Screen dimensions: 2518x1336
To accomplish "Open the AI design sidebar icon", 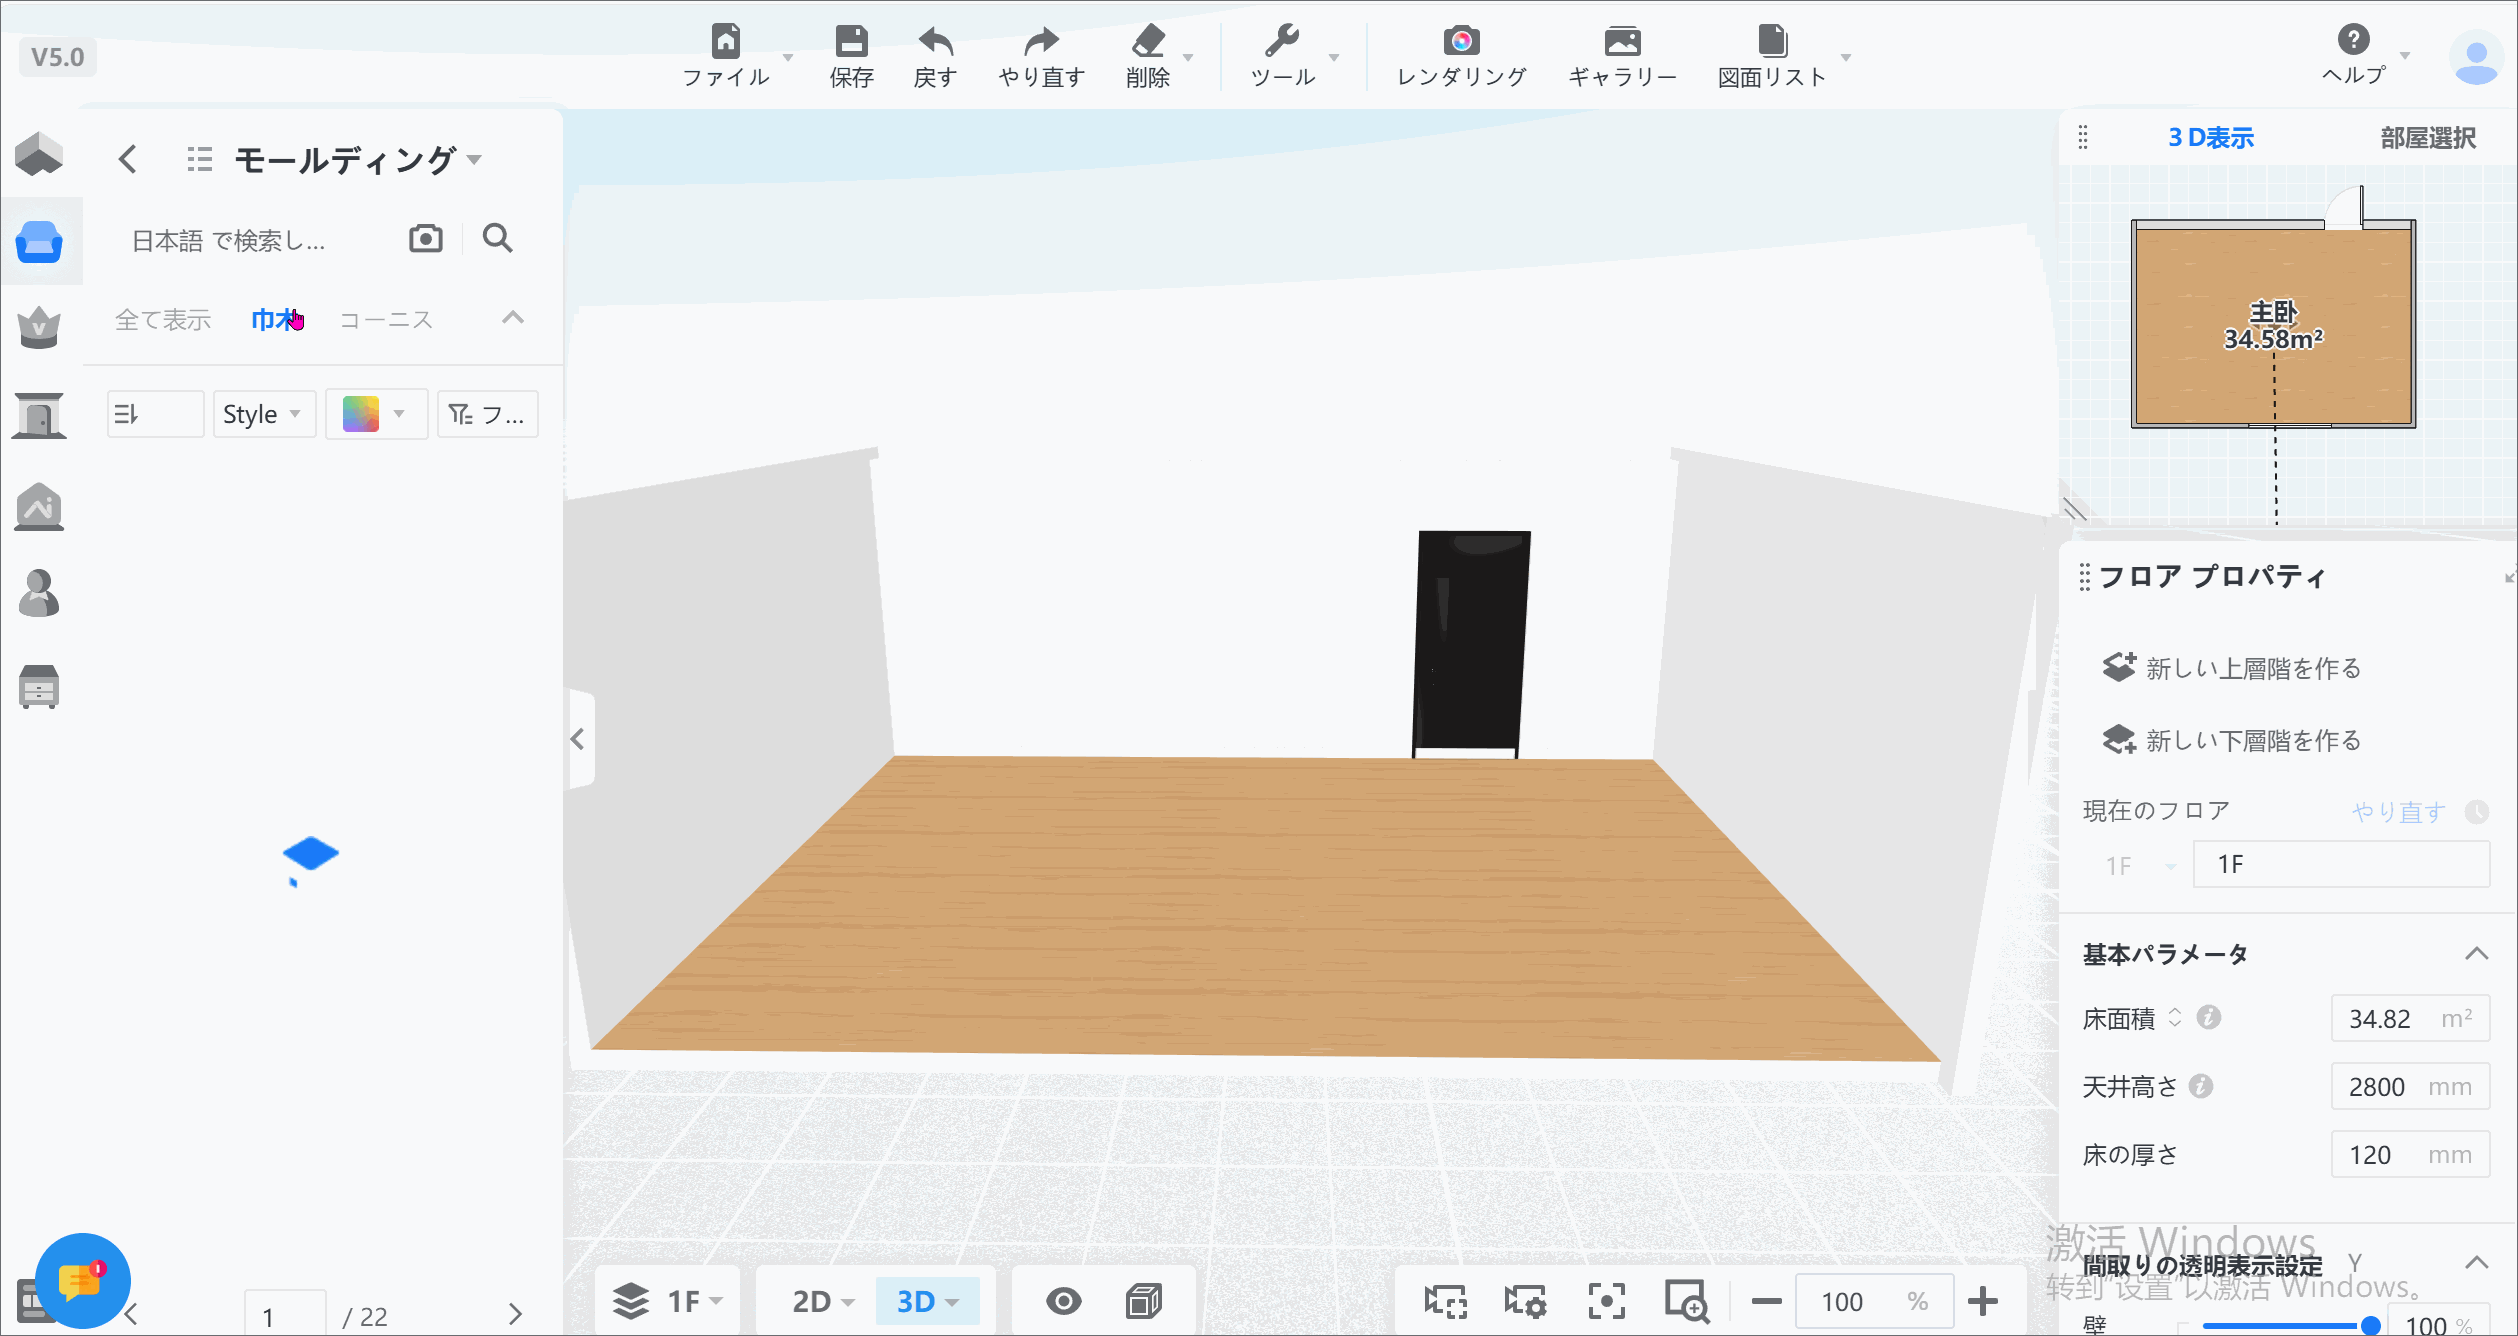I will click(x=39, y=507).
